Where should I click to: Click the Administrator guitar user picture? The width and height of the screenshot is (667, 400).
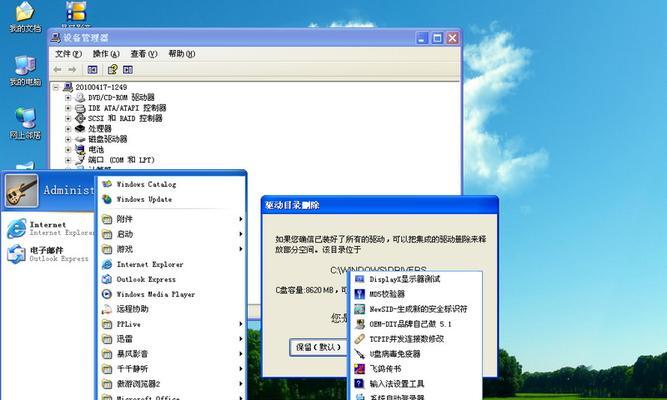21,191
